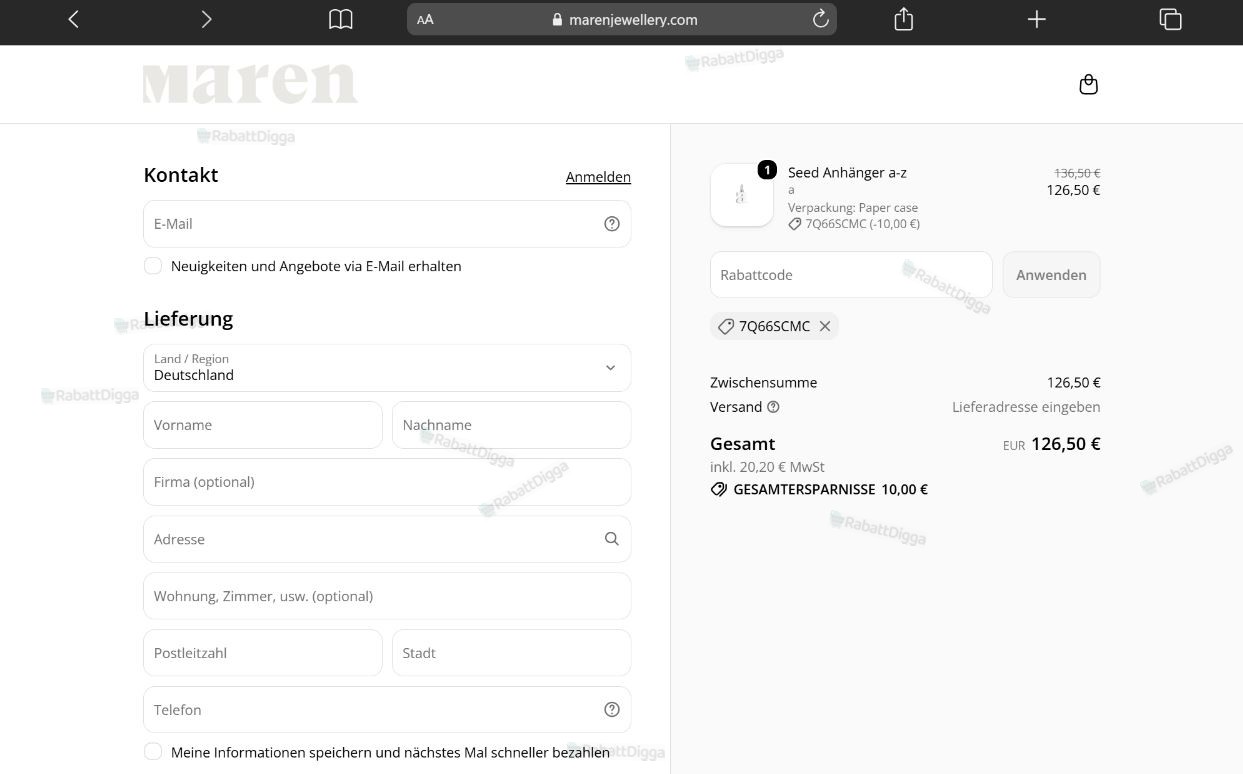1243x774 pixels.
Task: Click the inkl. 20,20 € MwSt text
Action: tap(767, 467)
